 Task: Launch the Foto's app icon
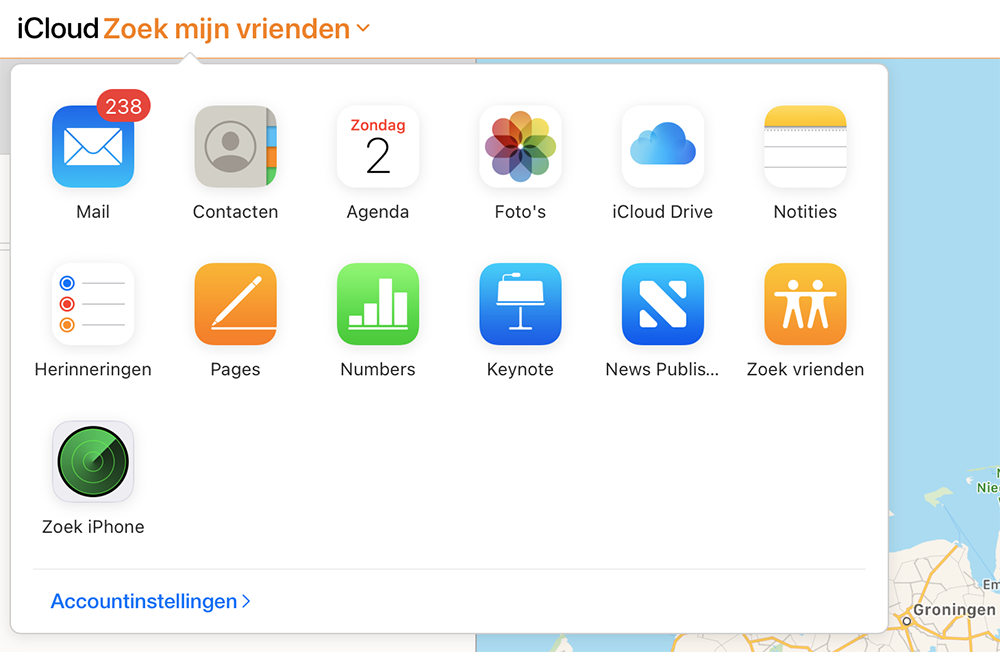click(520, 147)
